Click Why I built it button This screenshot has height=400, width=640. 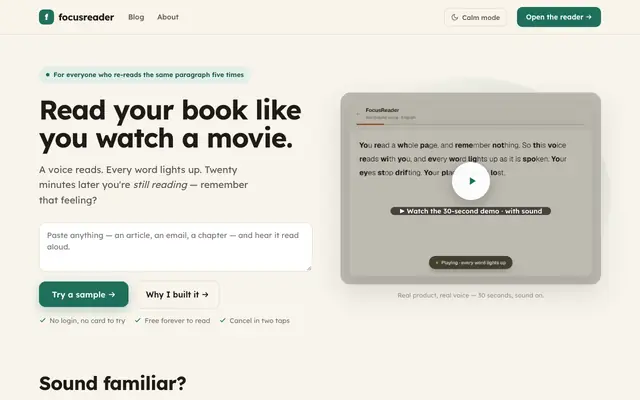coord(177,295)
